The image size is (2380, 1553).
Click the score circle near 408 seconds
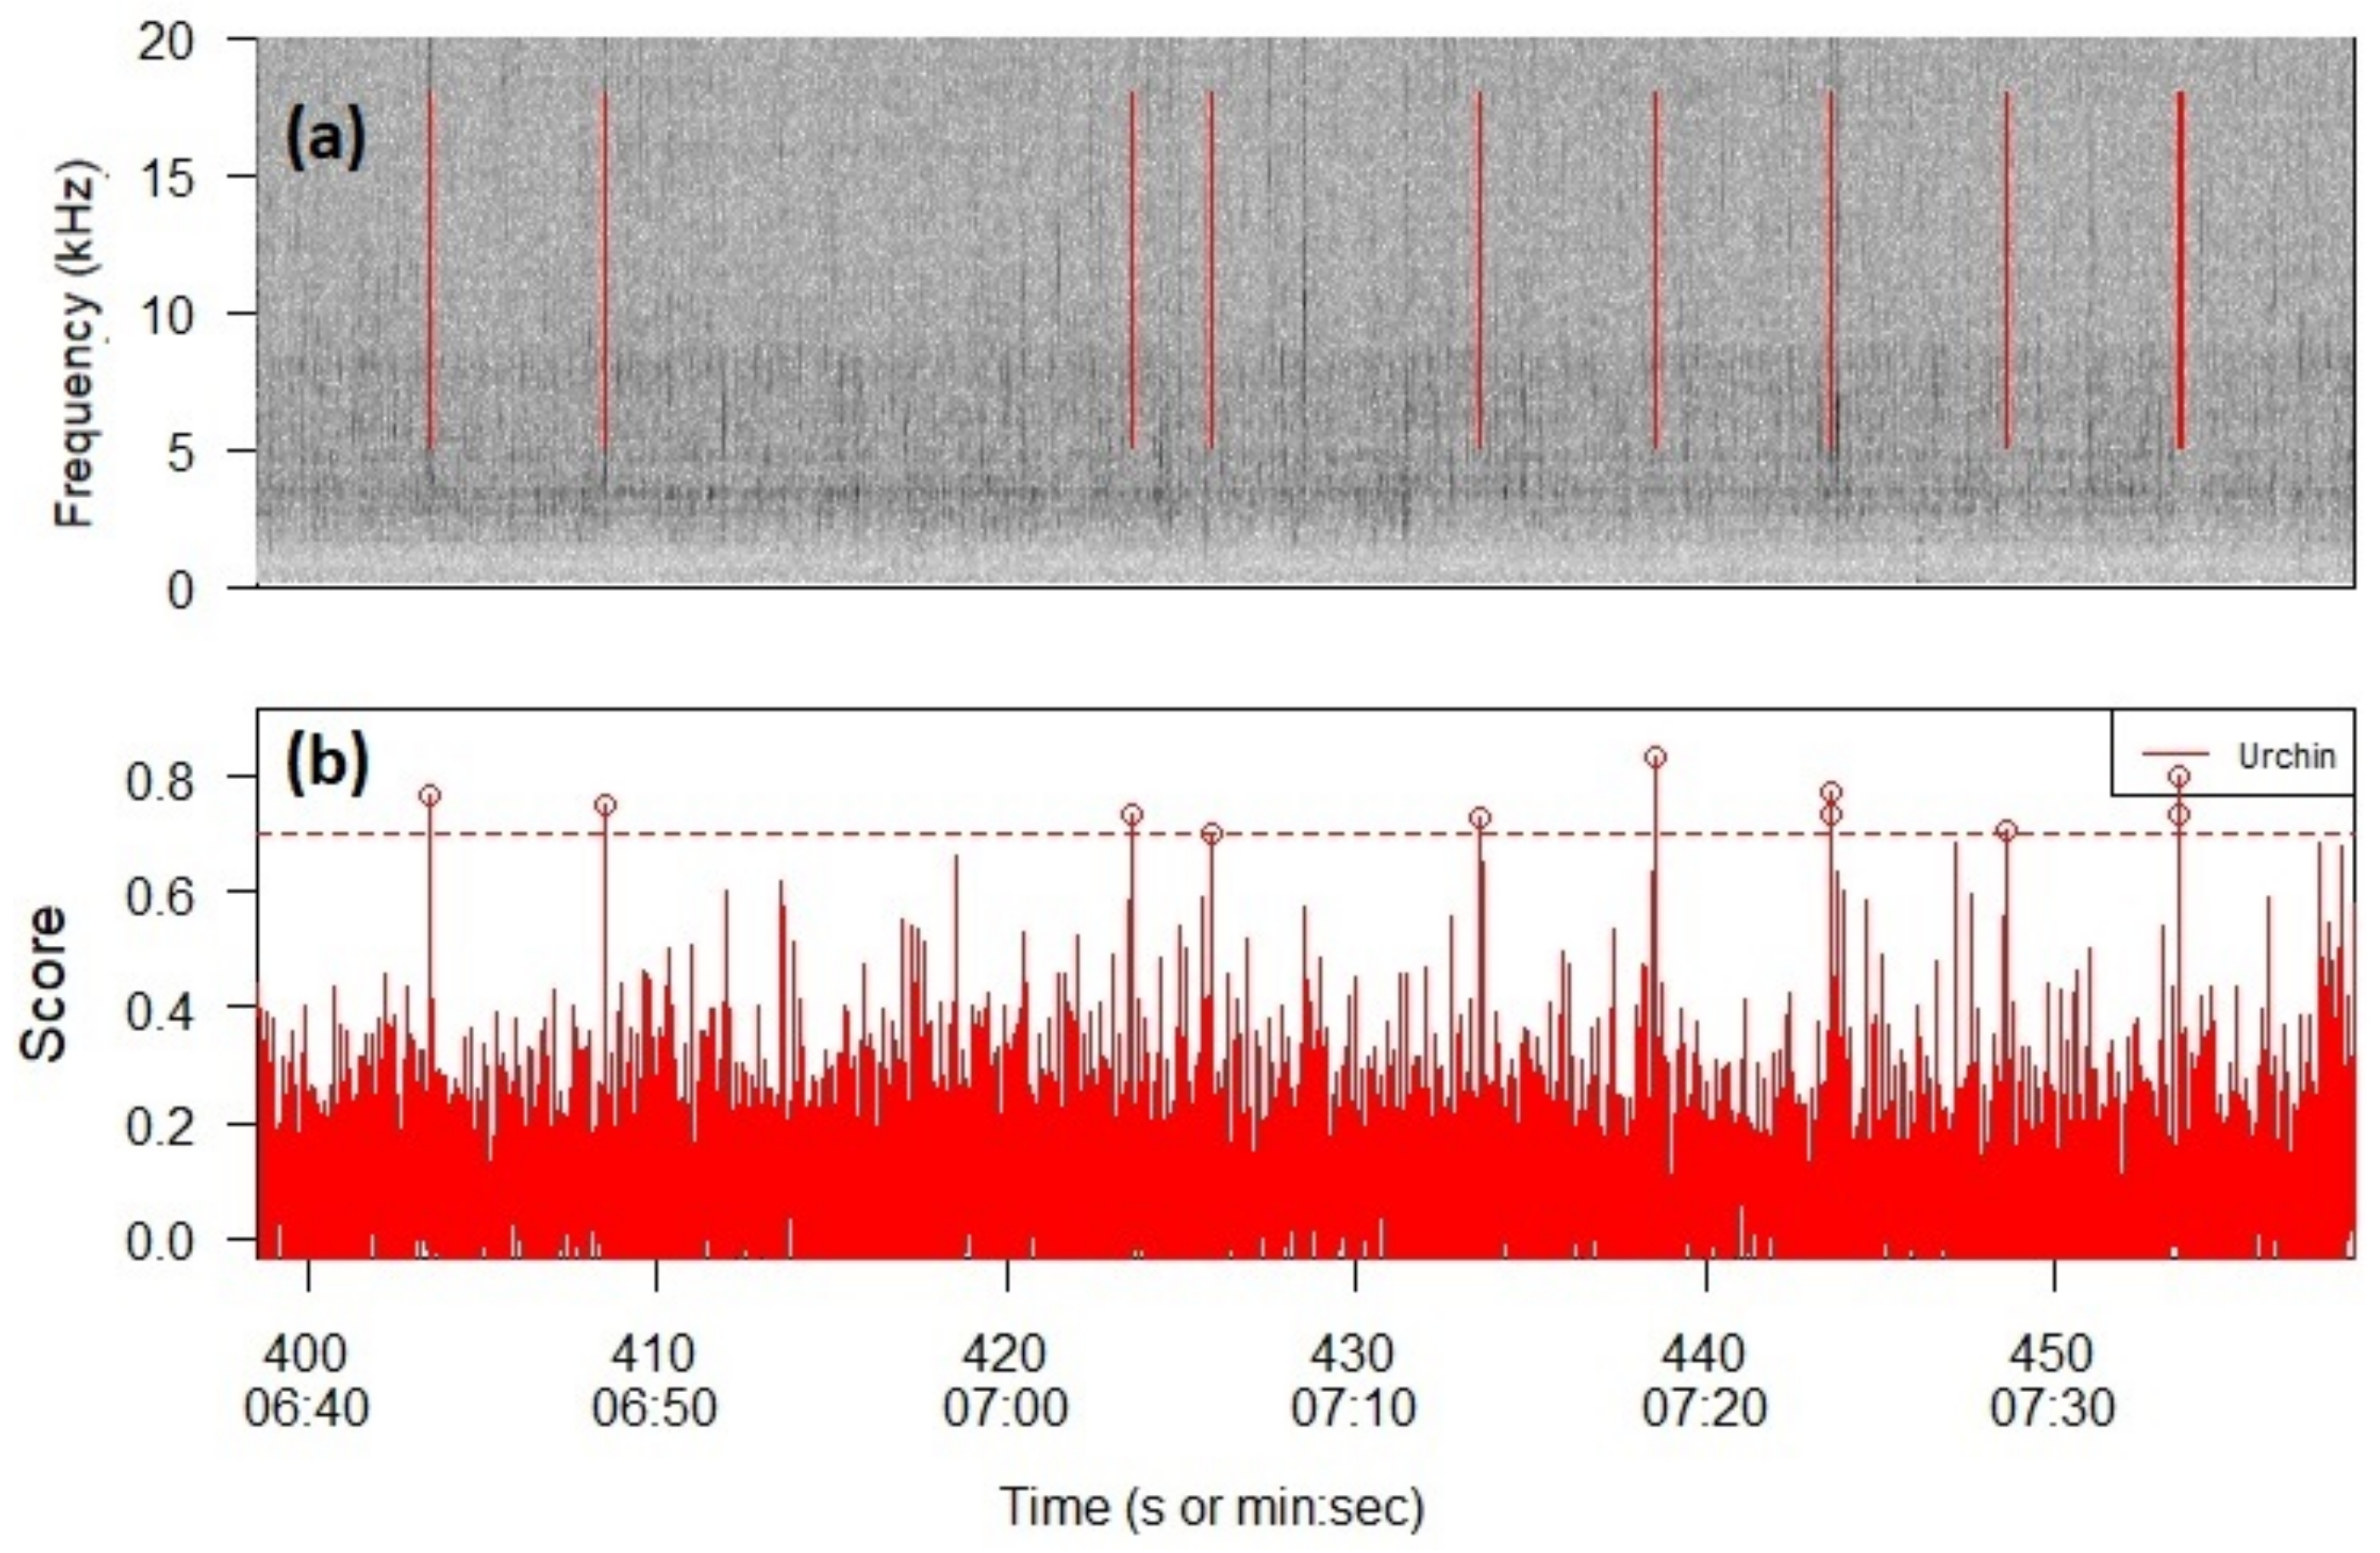(x=605, y=805)
